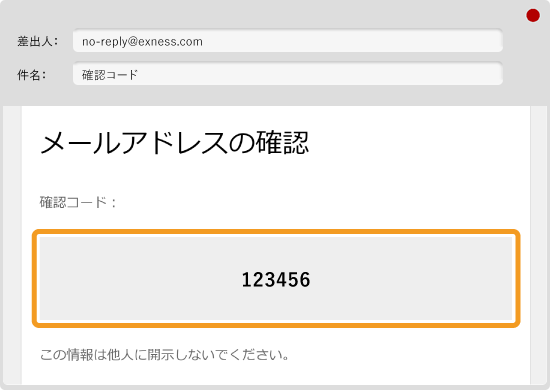Close the email window with red dot
The height and width of the screenshot is (390, 550).
(533, 15)
